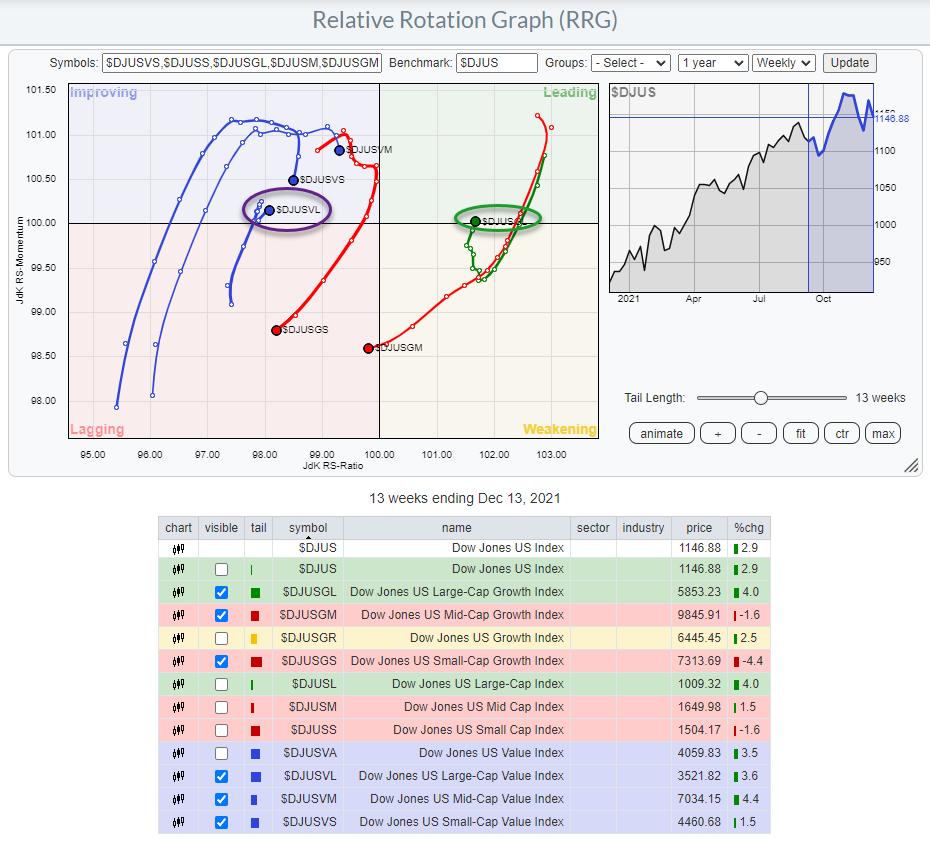Image resolution: width=930 pixels, height=843 pixels.
Task: Open the Weekly timeframe dropdown
Action: 784,63
